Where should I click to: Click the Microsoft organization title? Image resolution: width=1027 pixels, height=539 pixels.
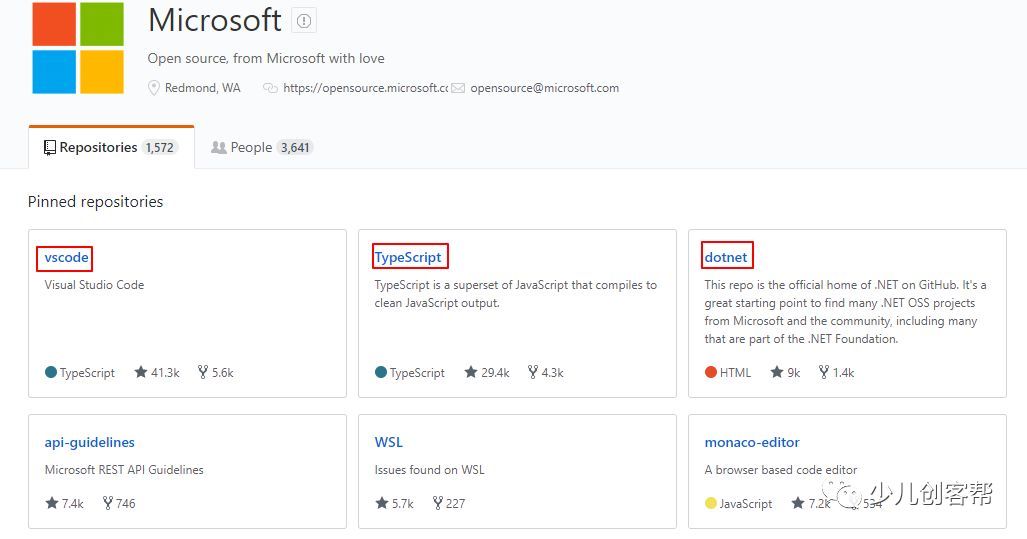pos(215,20)
